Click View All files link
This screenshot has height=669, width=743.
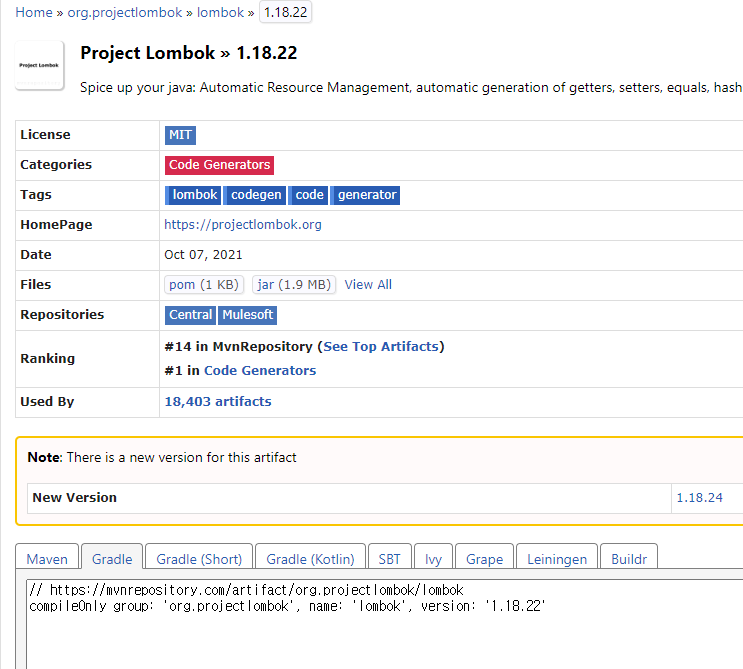coord(368,285)
